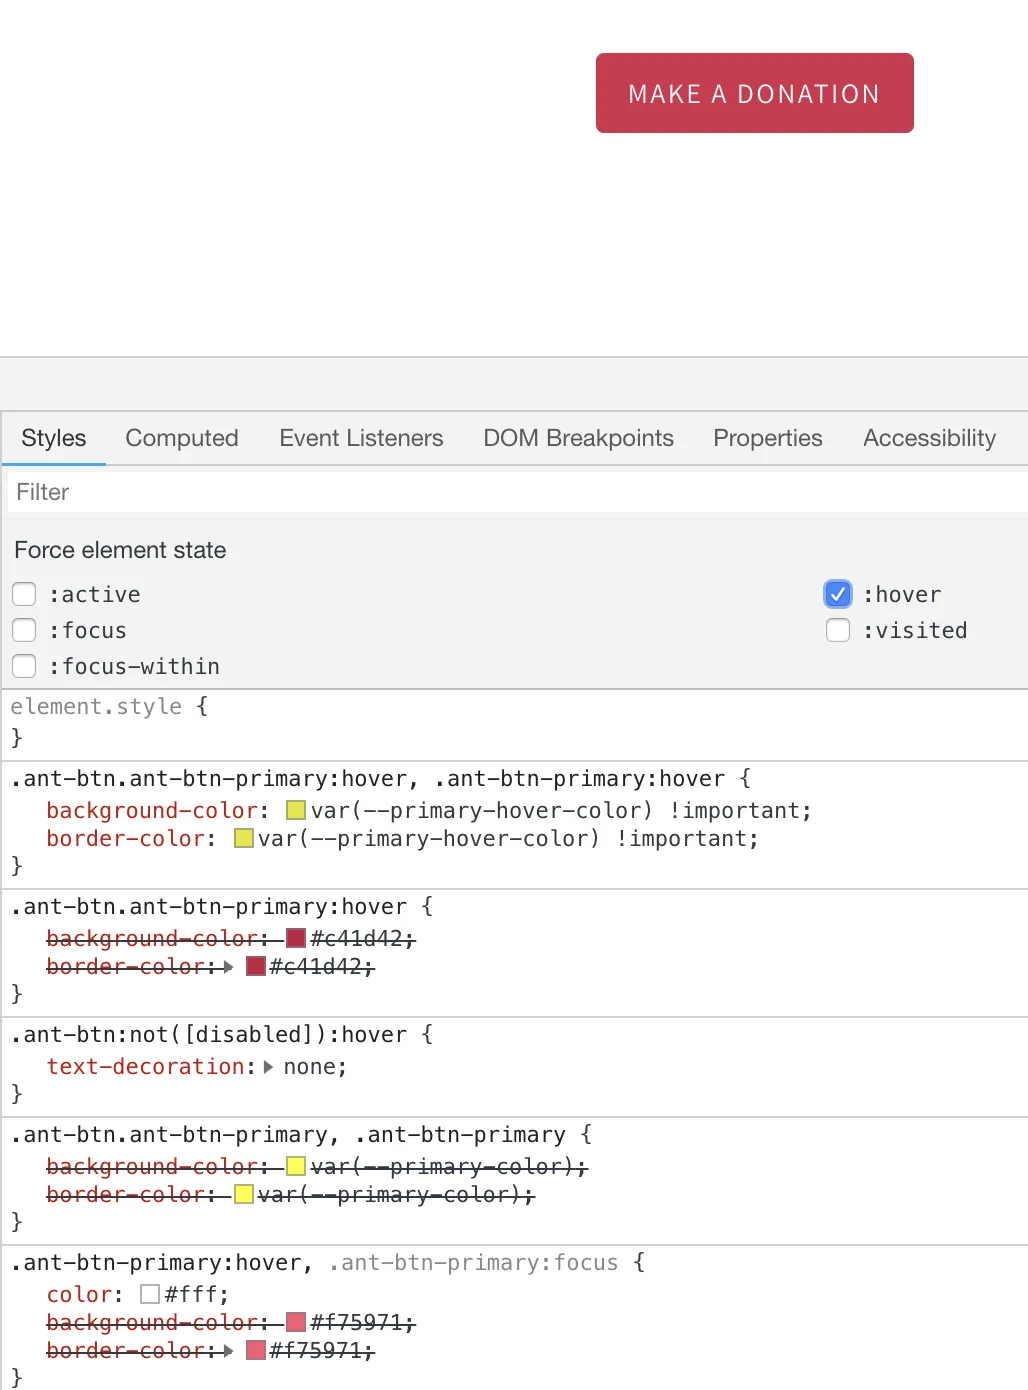The height and width of the screenshot is (1390, 1028).
Task: Open the Event Listeners tab
Action: pyautogui.click(x=361, y=438)
